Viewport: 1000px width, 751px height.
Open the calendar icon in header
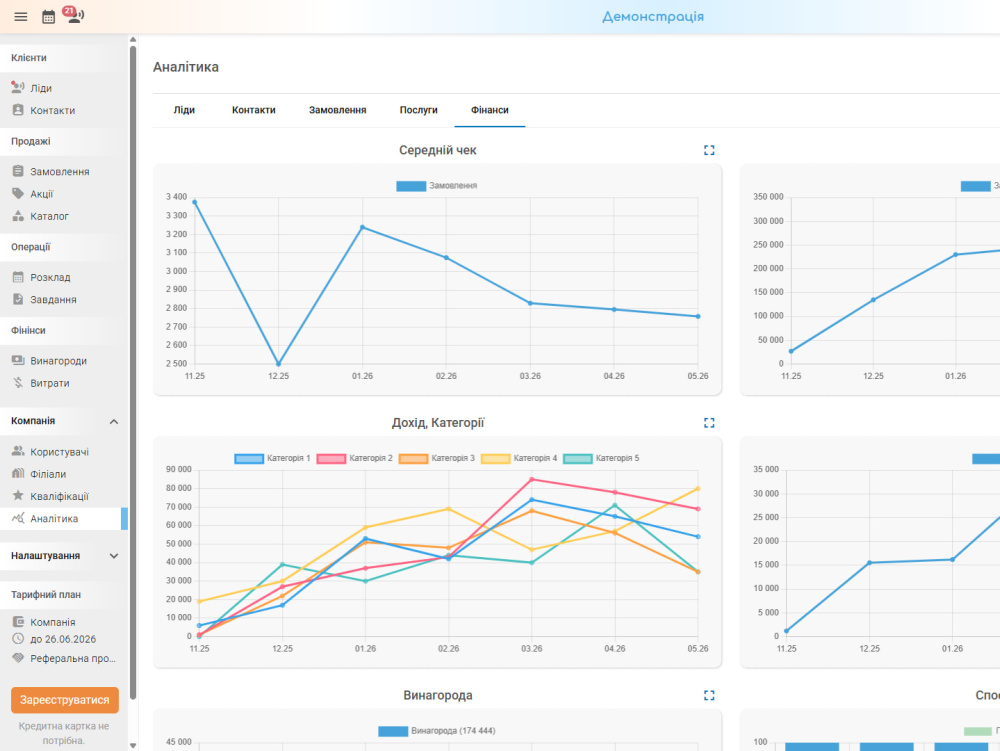[48, 17]
